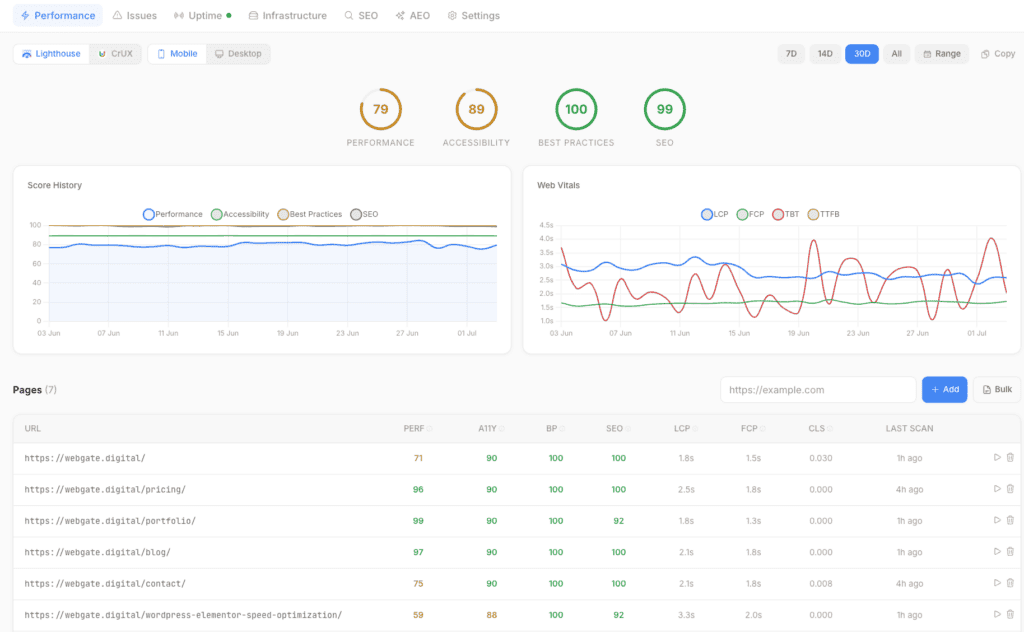Viewport: 1024px width, 632px height.
Task: Toggle the TTFB series in Web Vitals legend
Action: click(824, 214)
